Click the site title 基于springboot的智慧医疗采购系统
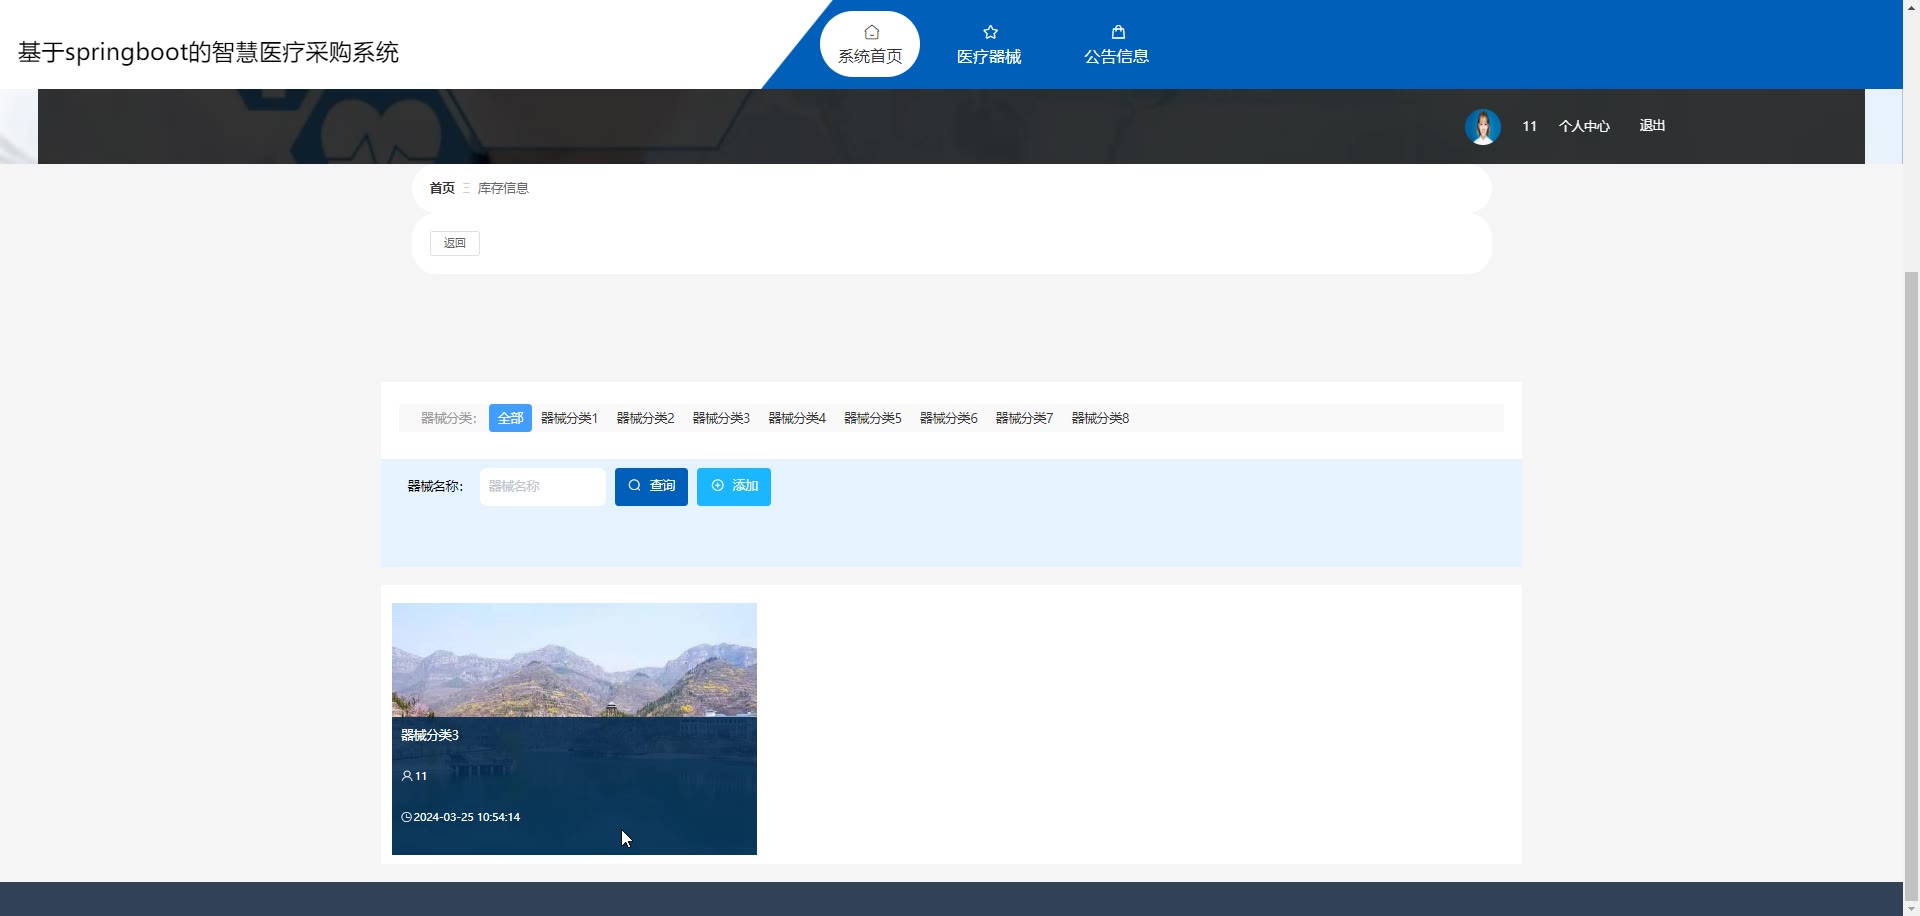The height and width of the screenshot is (916, 1920). tap(208, 52)
